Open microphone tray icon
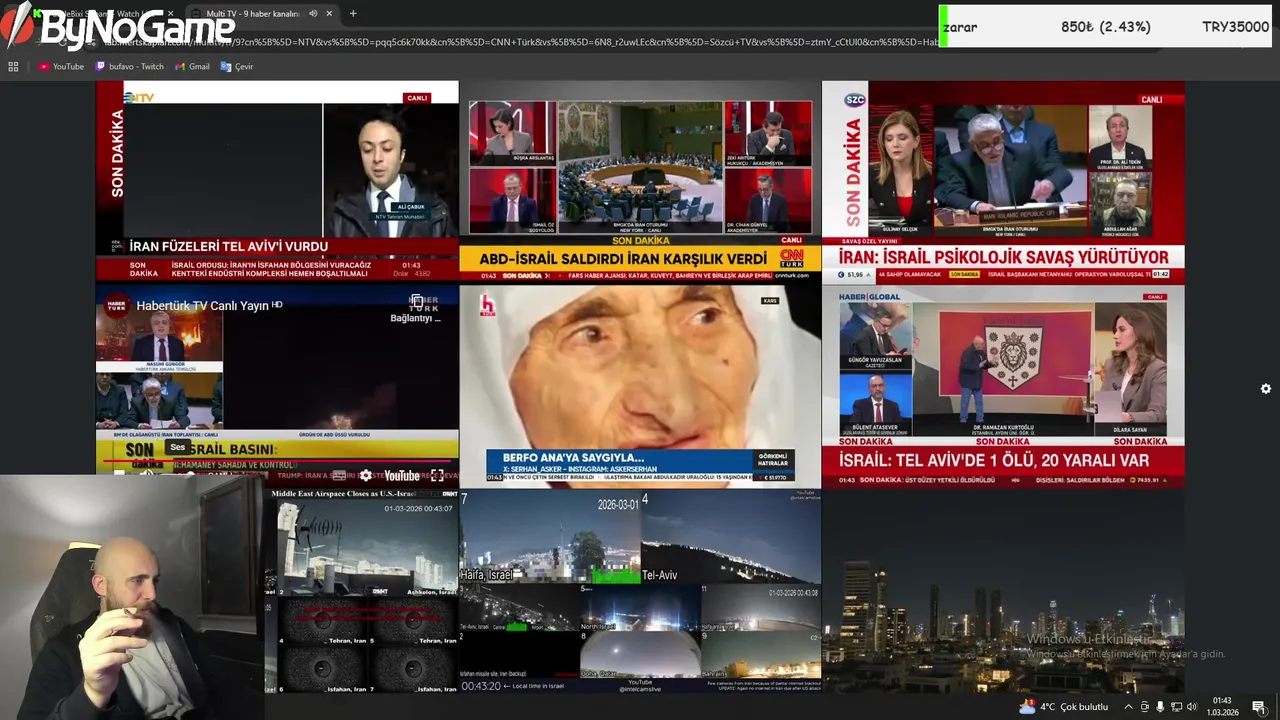 pos(1160,707)
